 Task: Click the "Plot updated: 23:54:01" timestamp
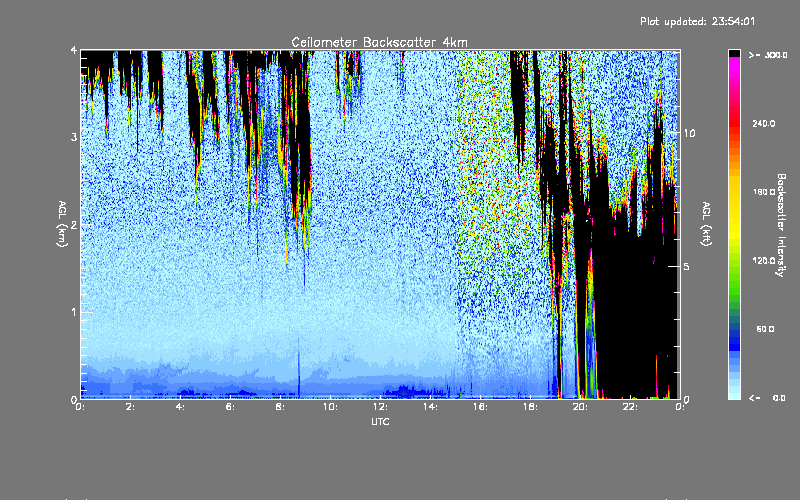(x=697, y=21)
